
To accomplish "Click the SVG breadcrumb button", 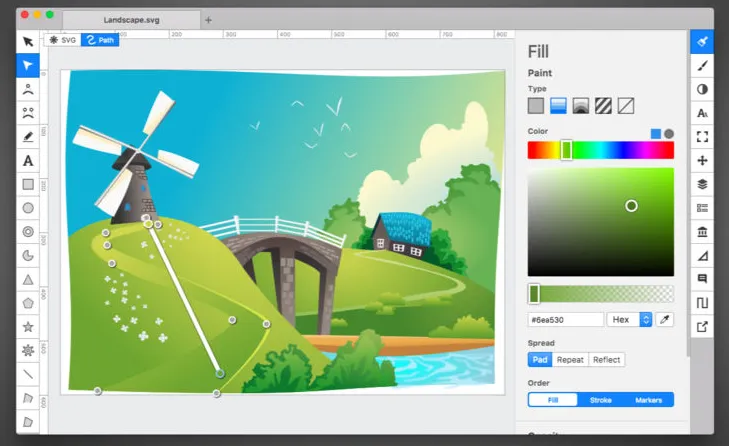I will point(63,40).
